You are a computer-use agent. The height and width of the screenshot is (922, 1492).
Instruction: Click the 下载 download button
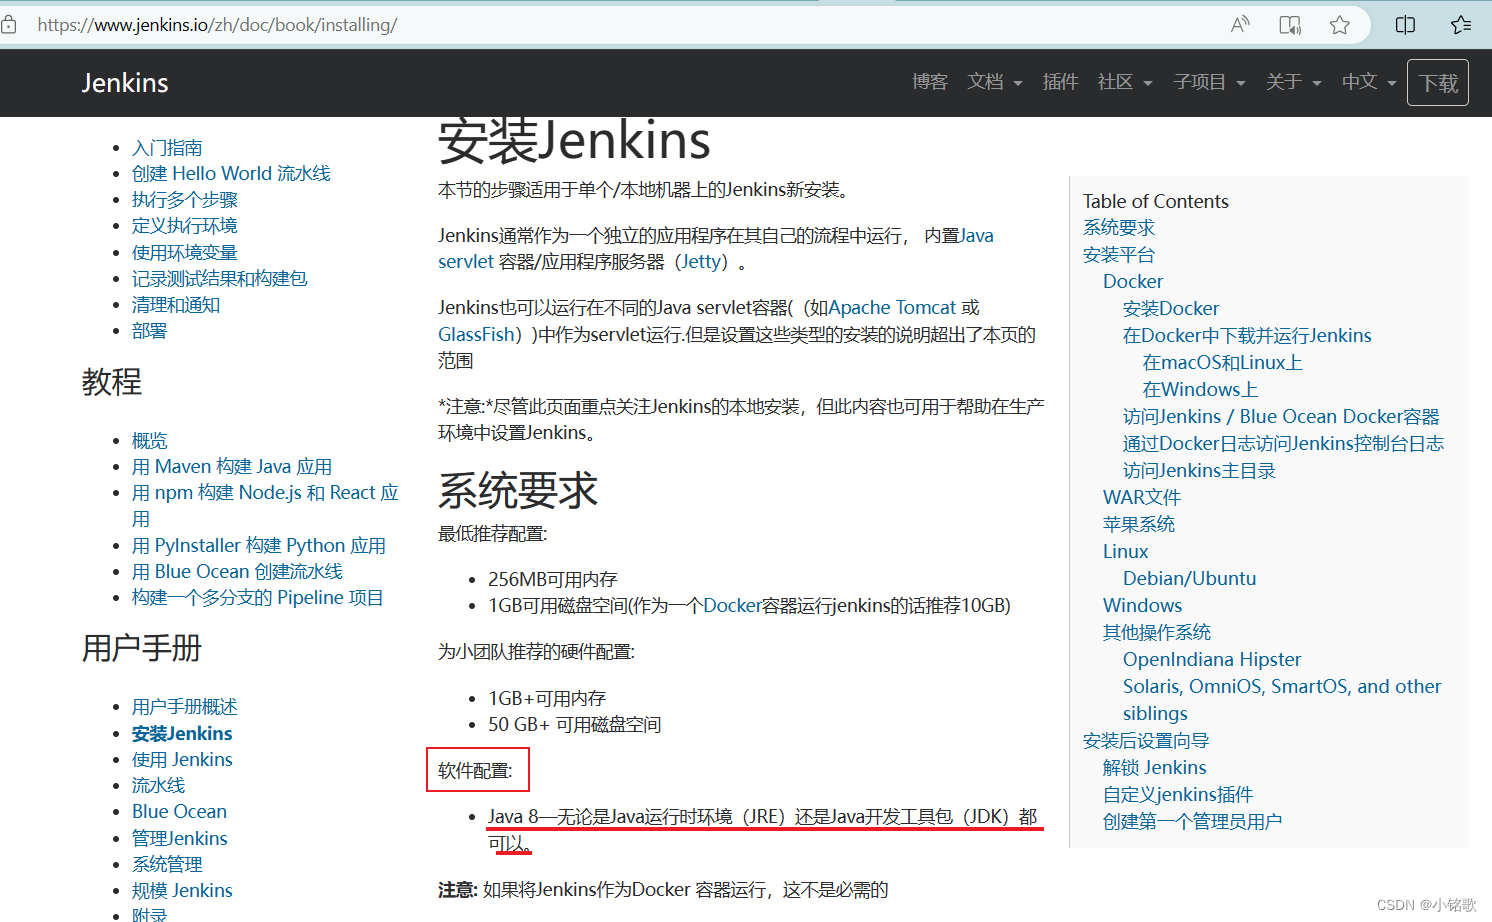pyautogui.click(x=1438, y=83)
